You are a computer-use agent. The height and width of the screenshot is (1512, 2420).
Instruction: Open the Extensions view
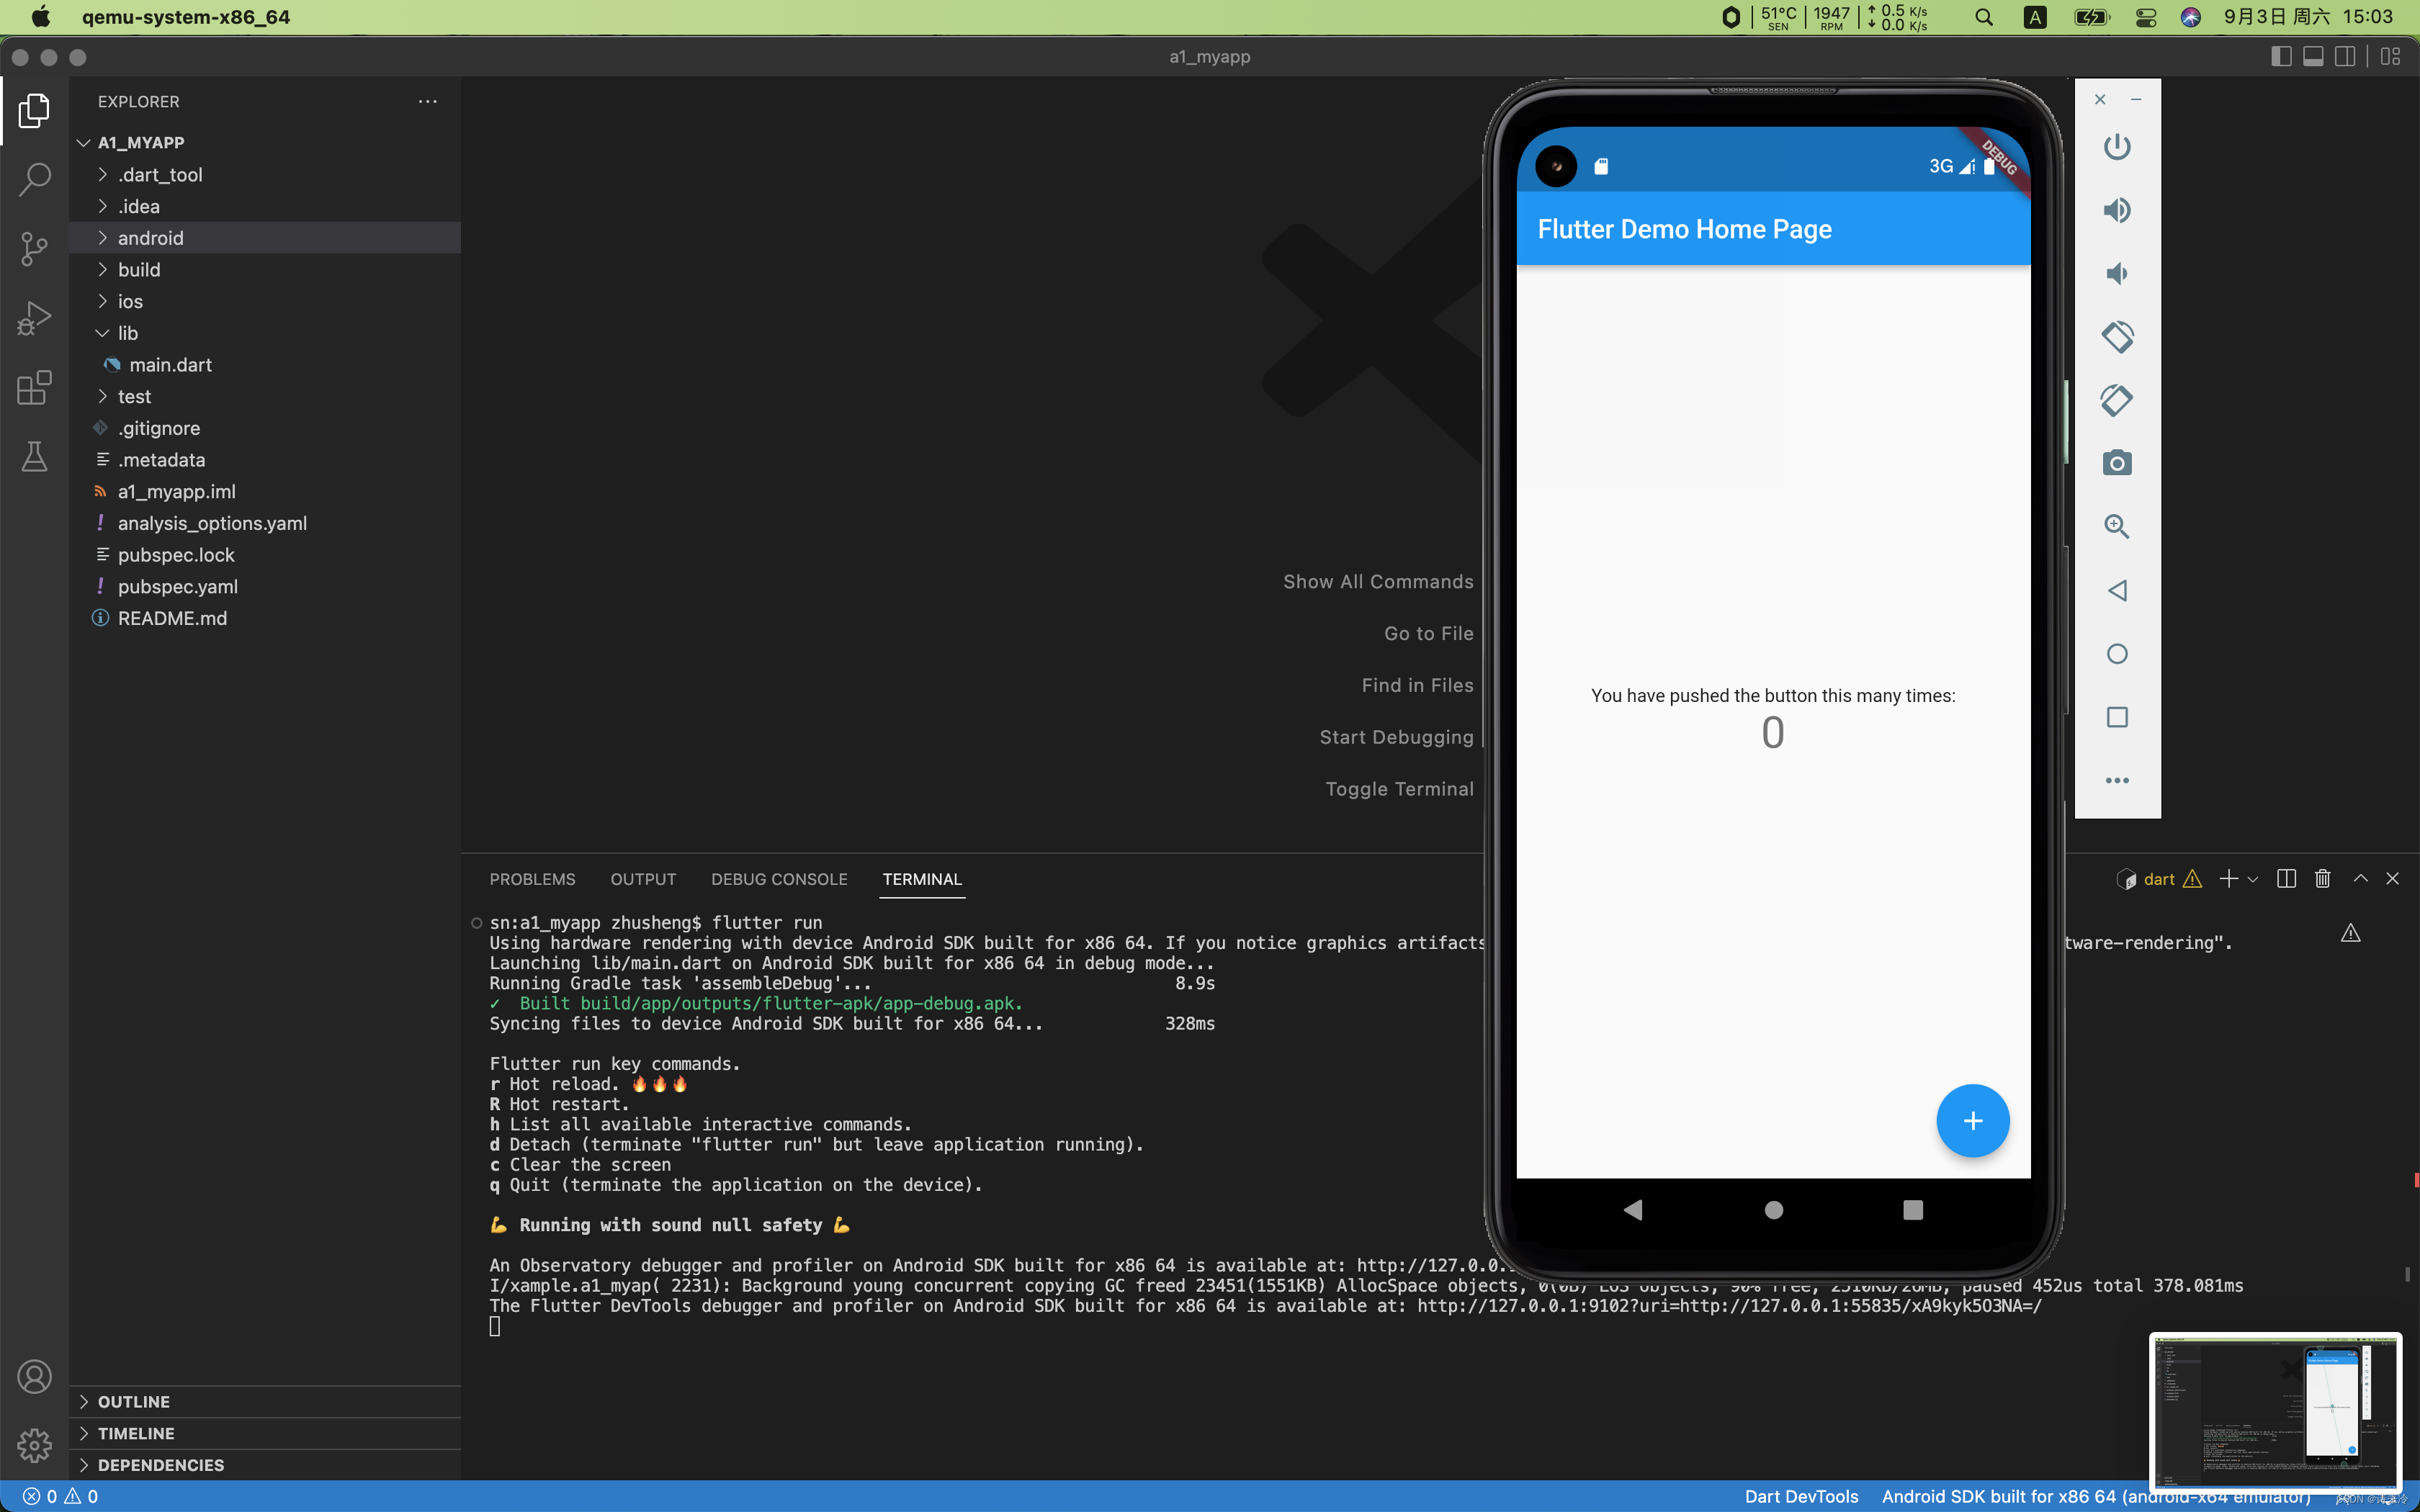pyautogui.click(x=34, y=388)
